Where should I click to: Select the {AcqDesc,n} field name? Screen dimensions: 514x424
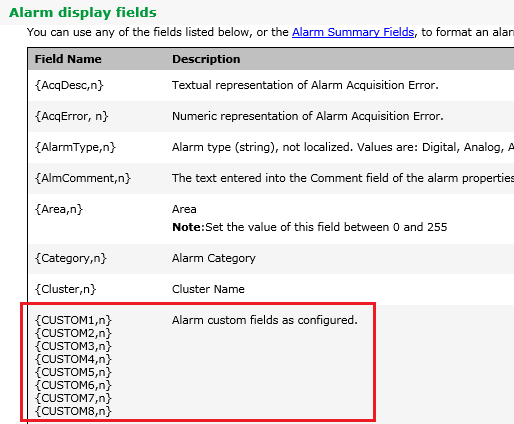point(69,85)
